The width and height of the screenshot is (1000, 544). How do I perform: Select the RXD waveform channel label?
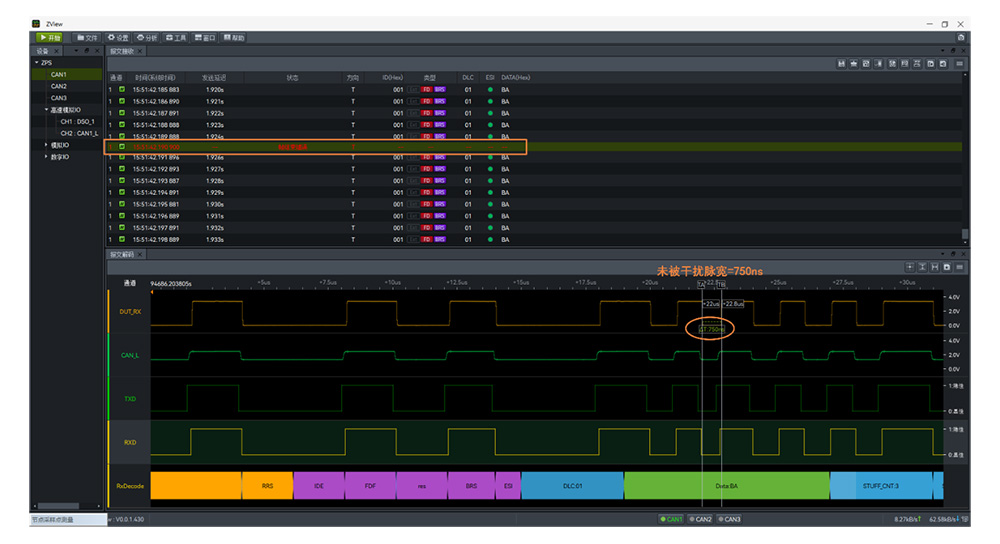(130, 442)
